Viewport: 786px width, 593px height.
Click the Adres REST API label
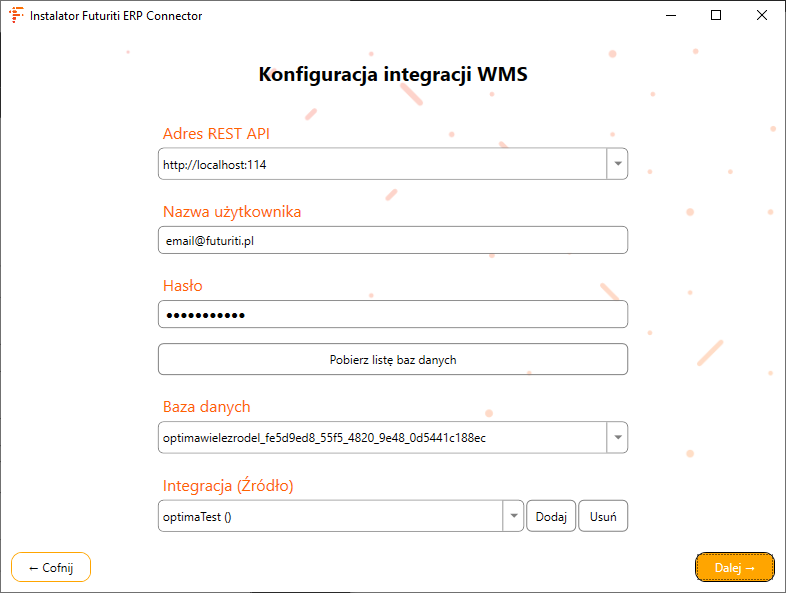coord(216,134)
